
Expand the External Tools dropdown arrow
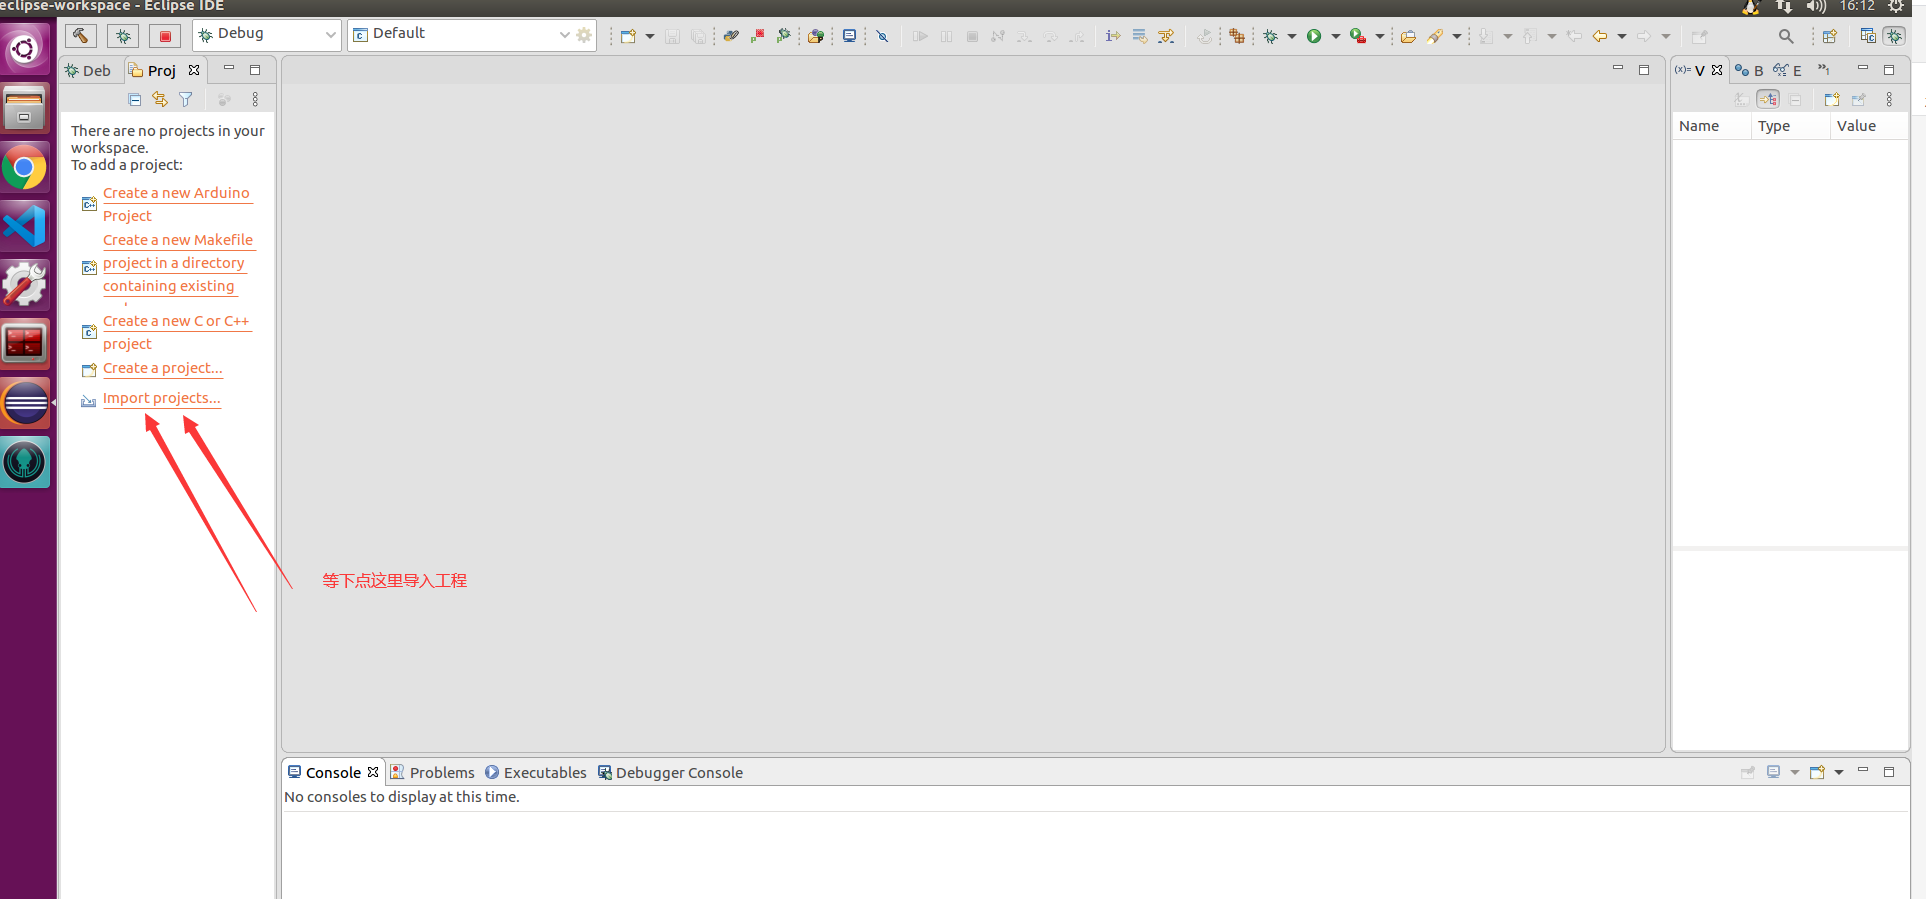click(x=1380, y=36)
